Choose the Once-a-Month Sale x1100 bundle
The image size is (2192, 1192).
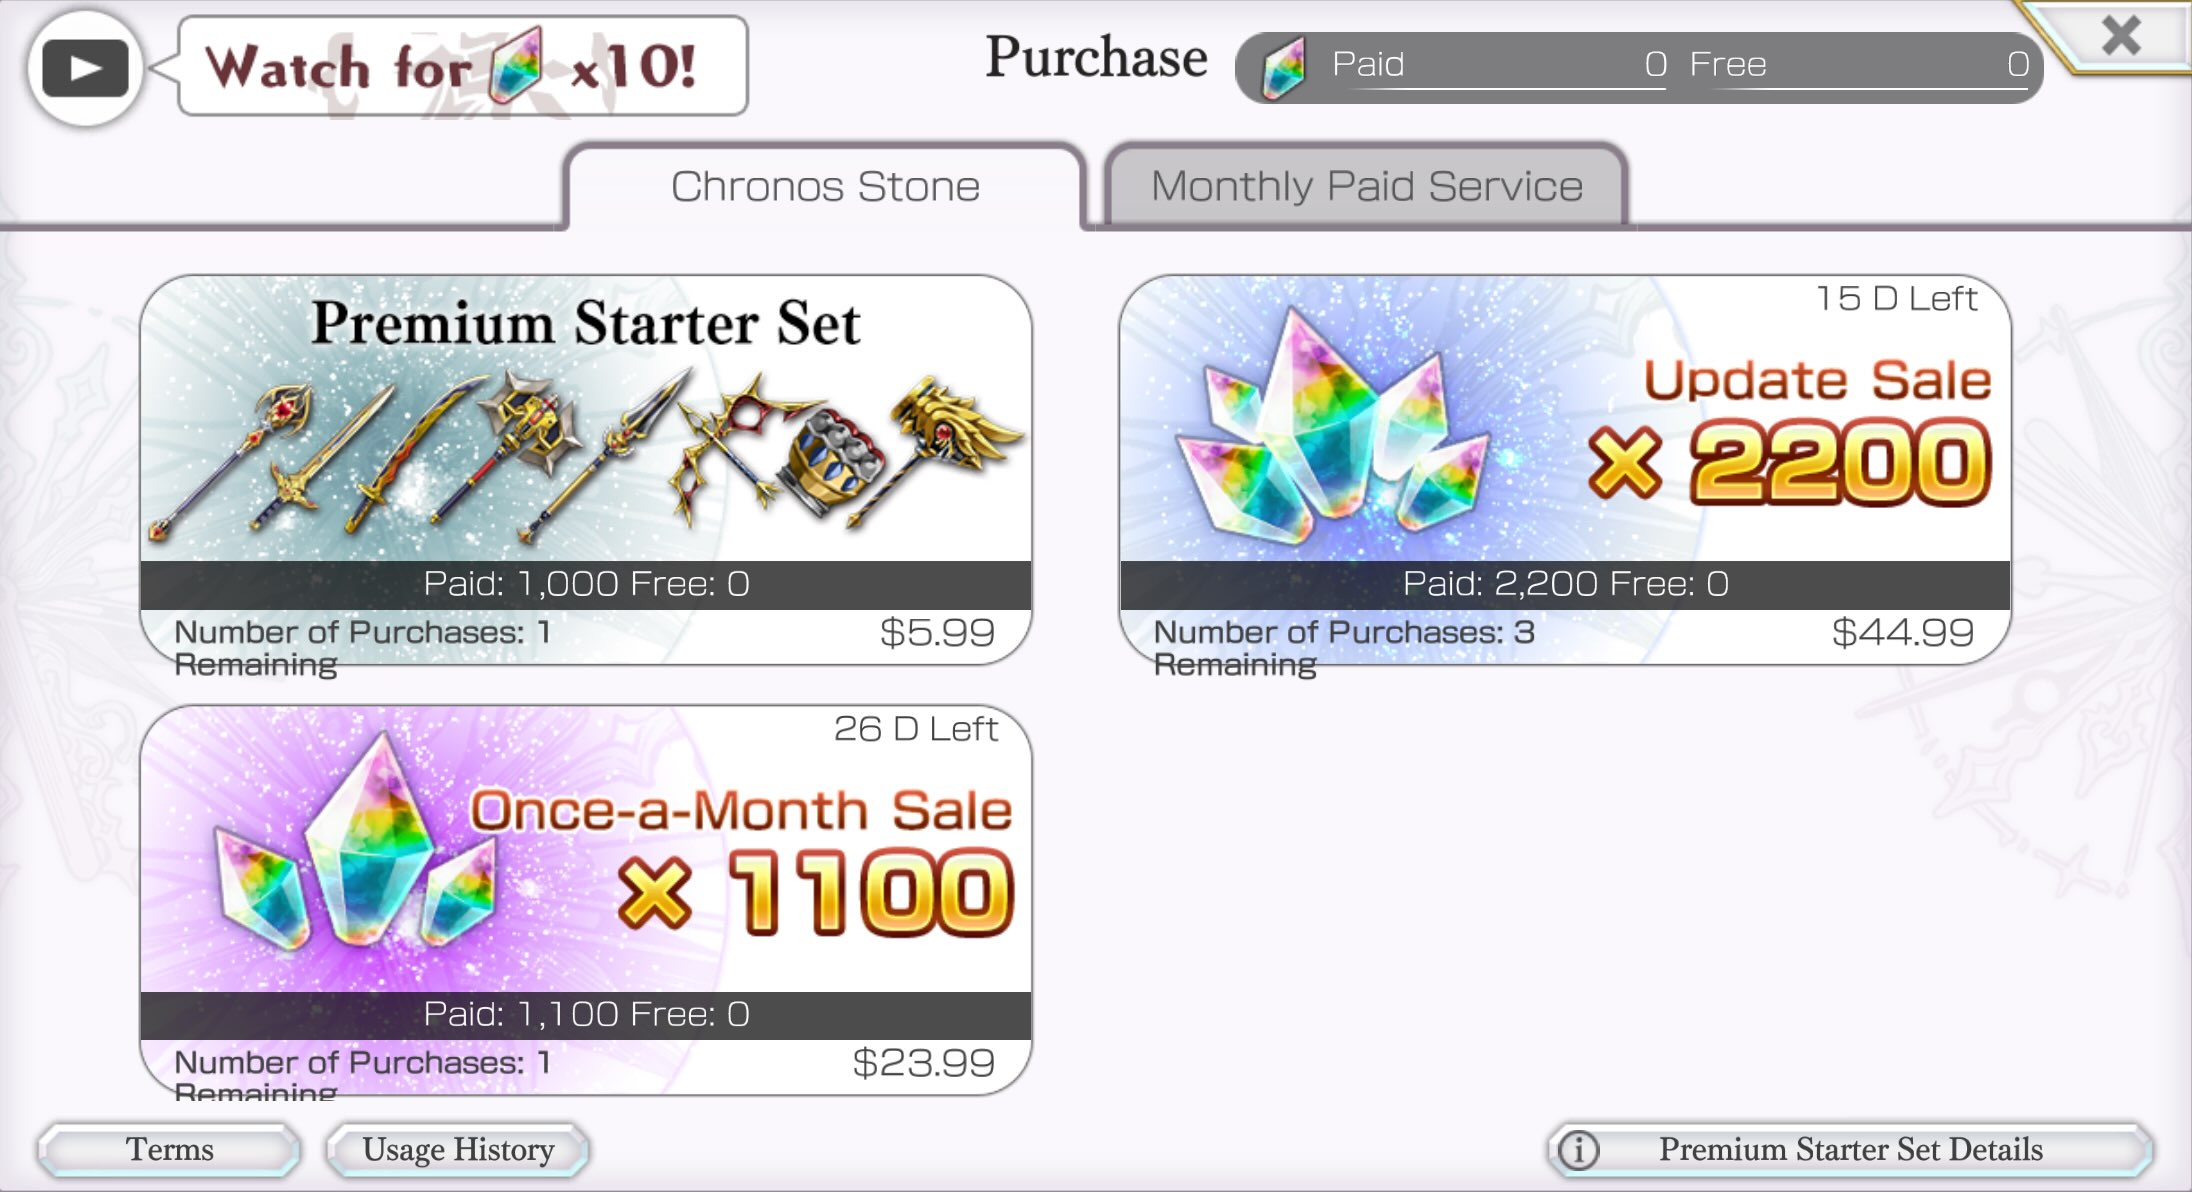(586, 900)
